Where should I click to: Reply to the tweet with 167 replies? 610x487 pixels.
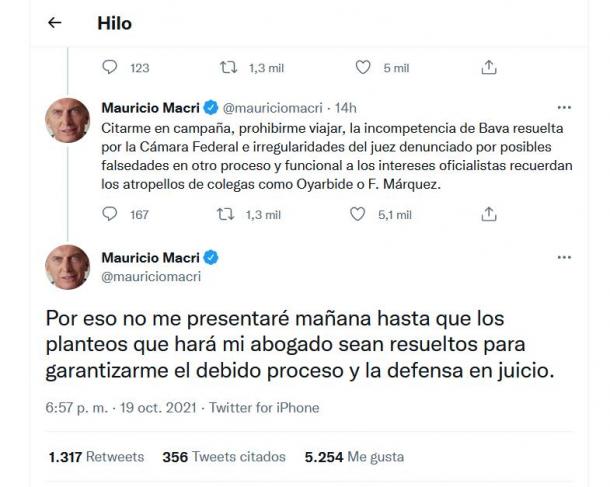[x=111, y=214]
